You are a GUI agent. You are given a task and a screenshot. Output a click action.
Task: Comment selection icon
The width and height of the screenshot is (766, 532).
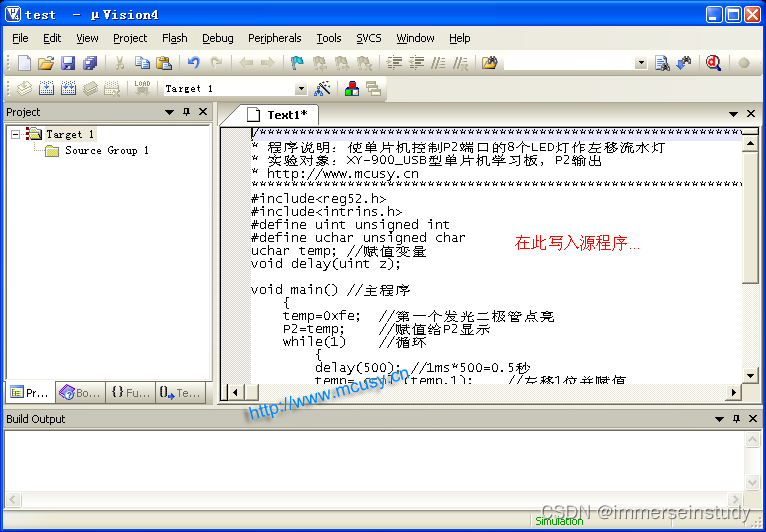click(438, 63)
